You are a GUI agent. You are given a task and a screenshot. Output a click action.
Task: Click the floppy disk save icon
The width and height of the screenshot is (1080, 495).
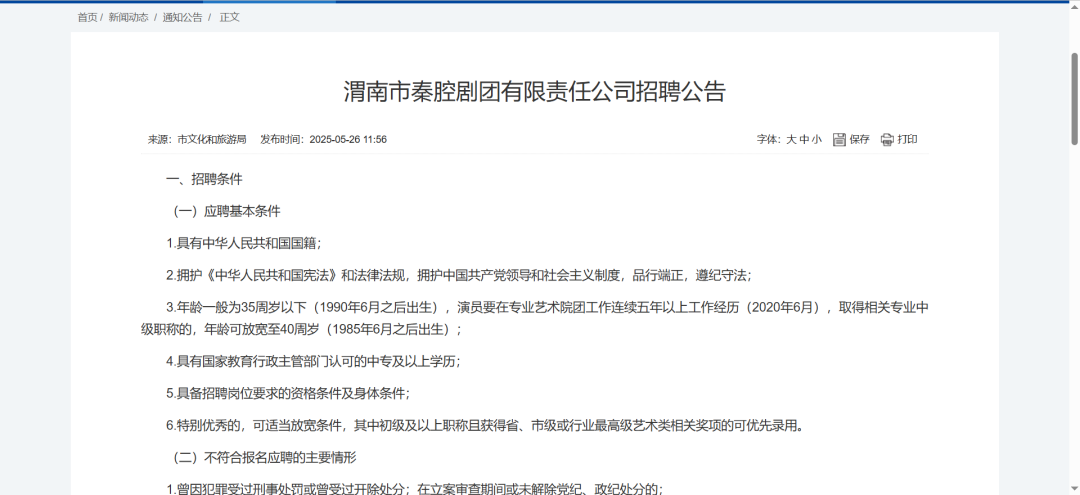pyautogui.click(x=839, y=140)
